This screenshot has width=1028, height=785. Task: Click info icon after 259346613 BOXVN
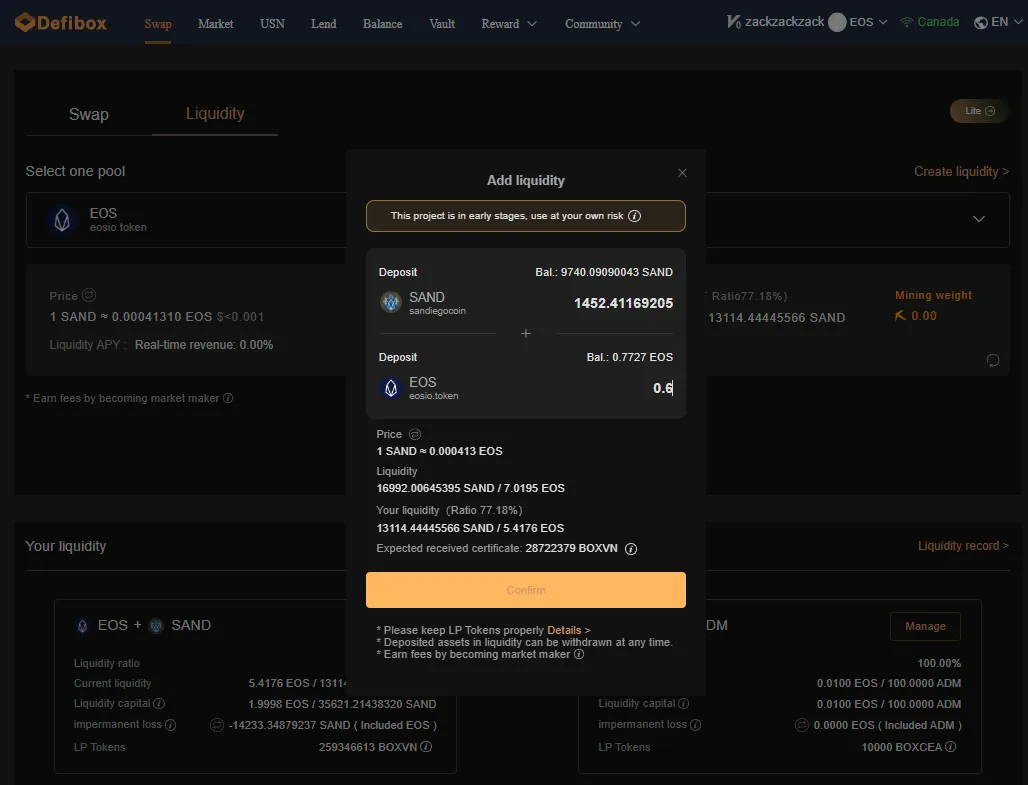[x=426, y=746]
